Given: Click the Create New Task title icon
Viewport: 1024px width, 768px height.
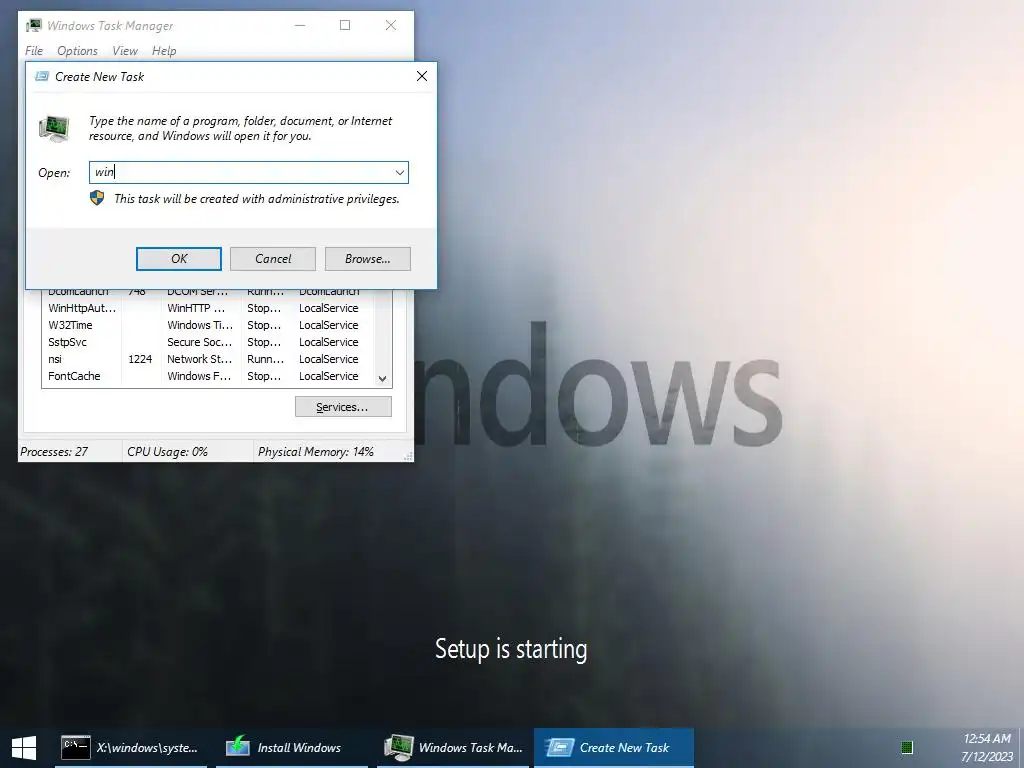Looking at the screenshot, I should (x=42, y=76).
